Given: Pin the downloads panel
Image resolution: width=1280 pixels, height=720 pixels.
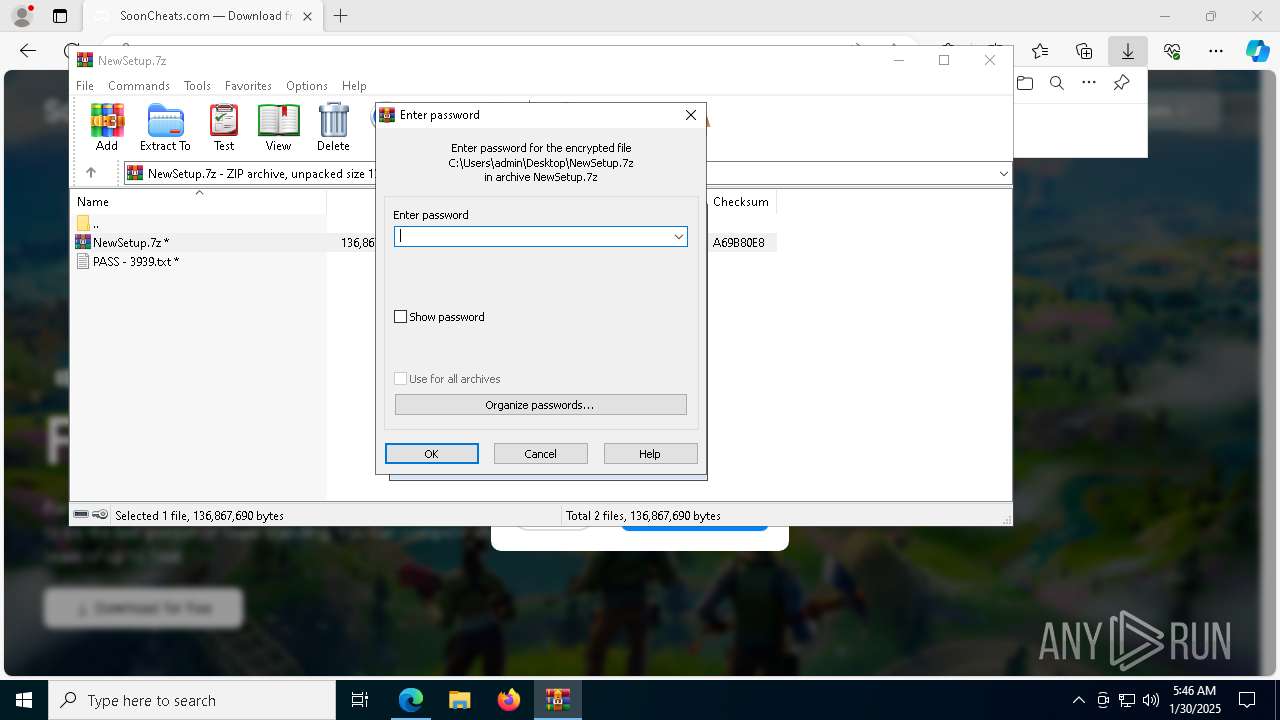Looking at the screenshot, I should (x=1122, y=83).
